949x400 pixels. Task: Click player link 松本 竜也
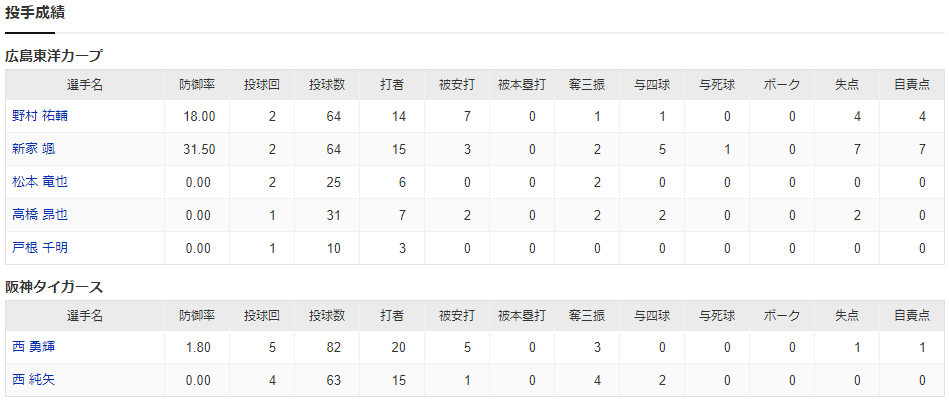(x=40, y=182)
